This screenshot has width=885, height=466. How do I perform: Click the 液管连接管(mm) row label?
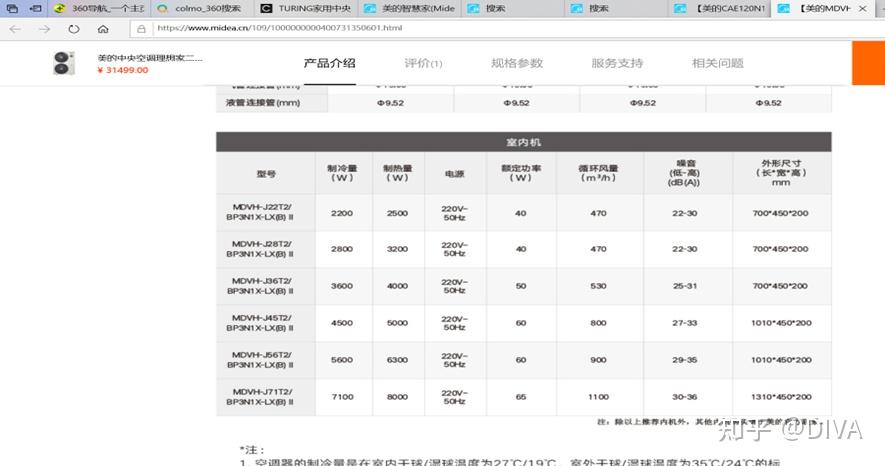point(263,103)
